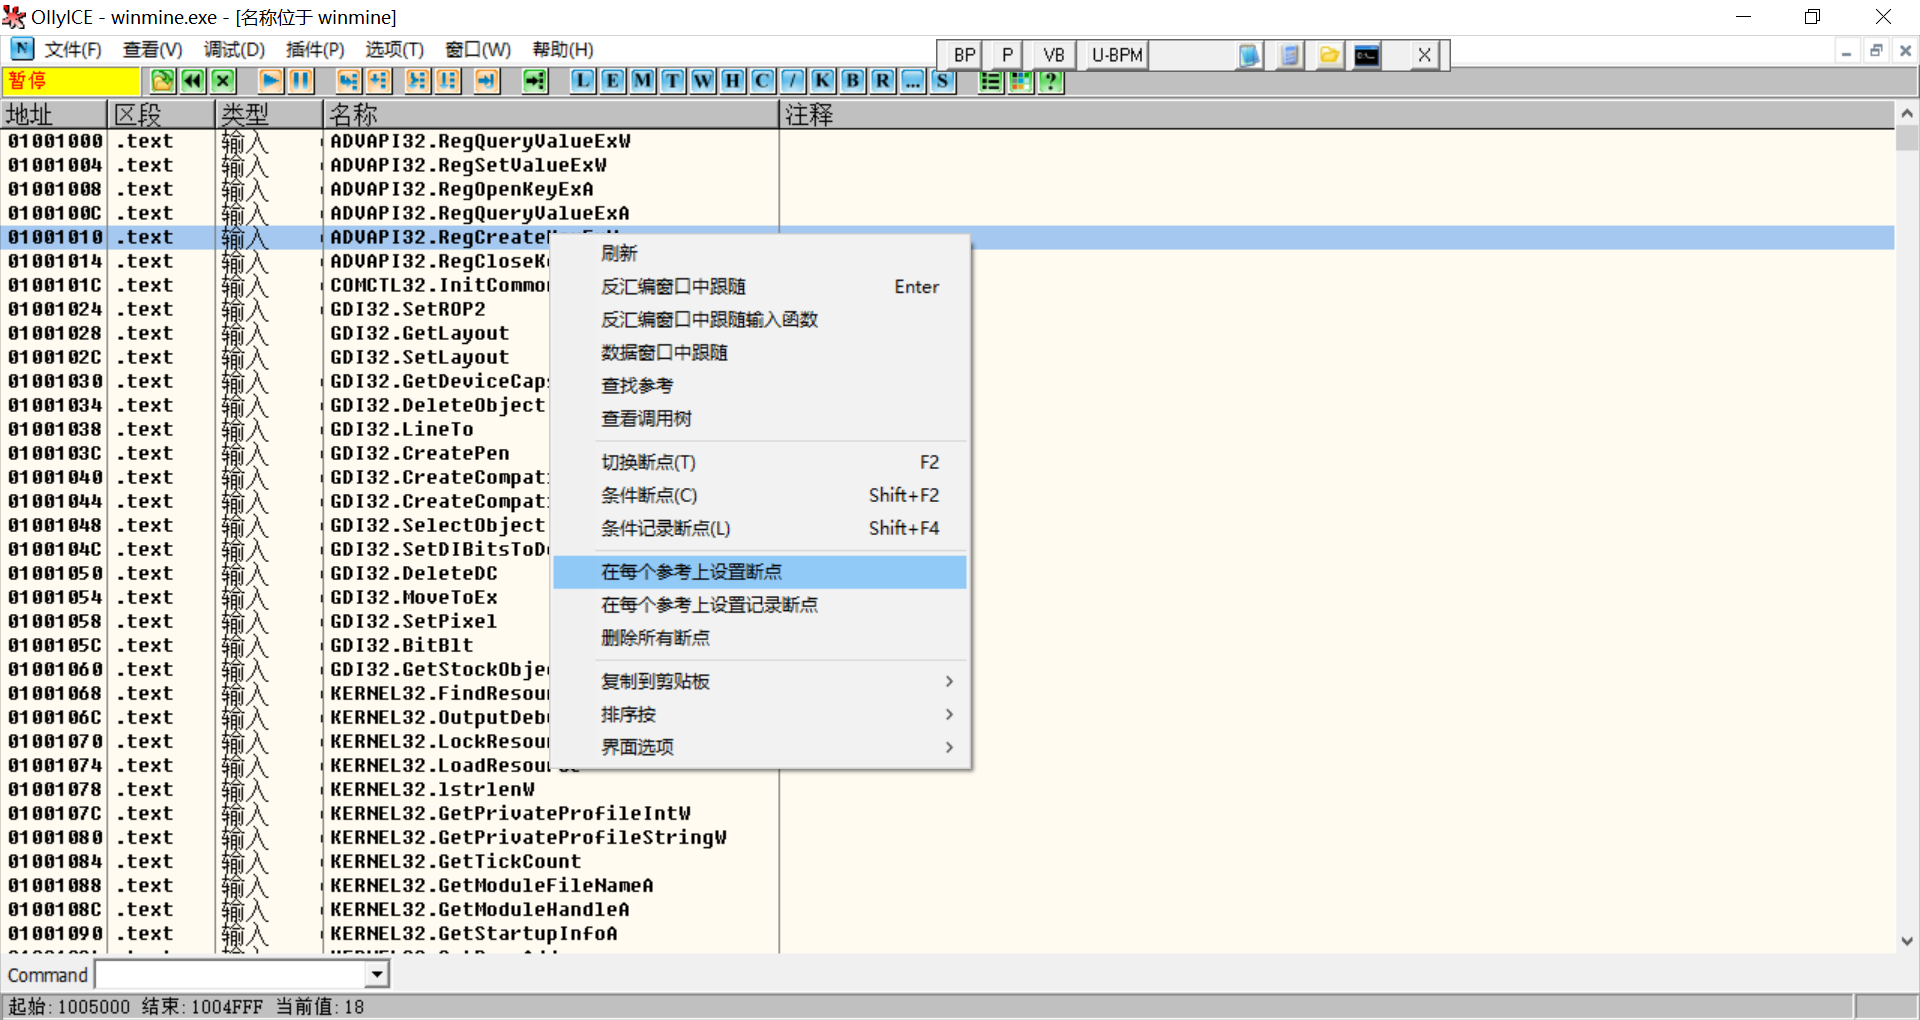Image resolution: width=1920 pixels, height=1020 pixels.
Task: Click the command prompt icon in floating toolbar
Action: tap(1367, 55)
